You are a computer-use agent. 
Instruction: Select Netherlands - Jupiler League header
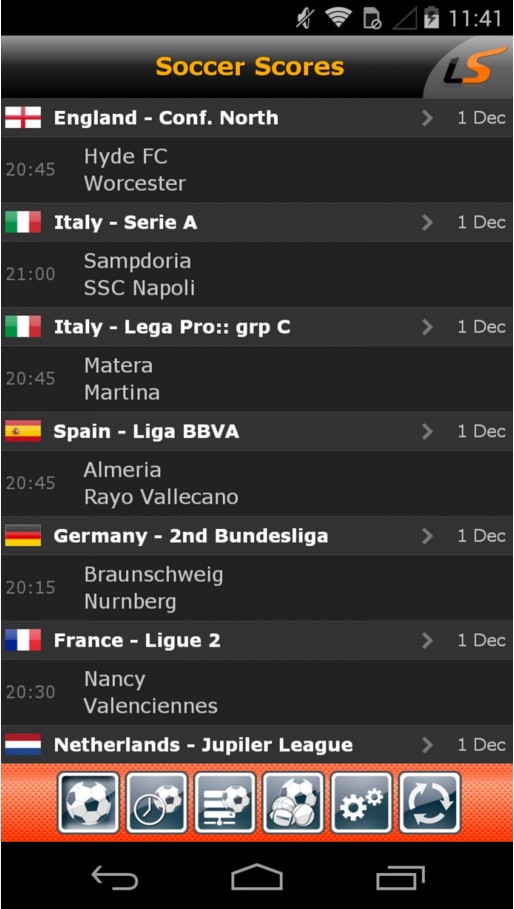[257, 744]
